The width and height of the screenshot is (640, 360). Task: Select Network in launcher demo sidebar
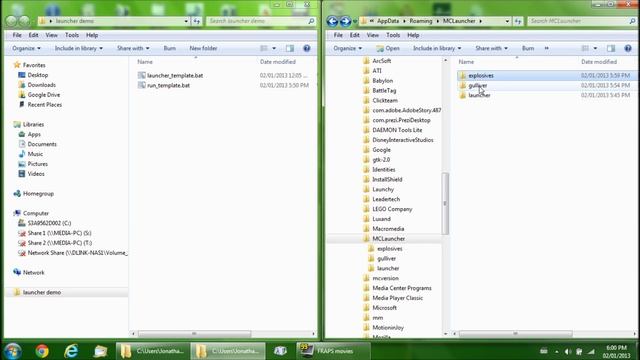pyautogui.click(x=33, y=272)
